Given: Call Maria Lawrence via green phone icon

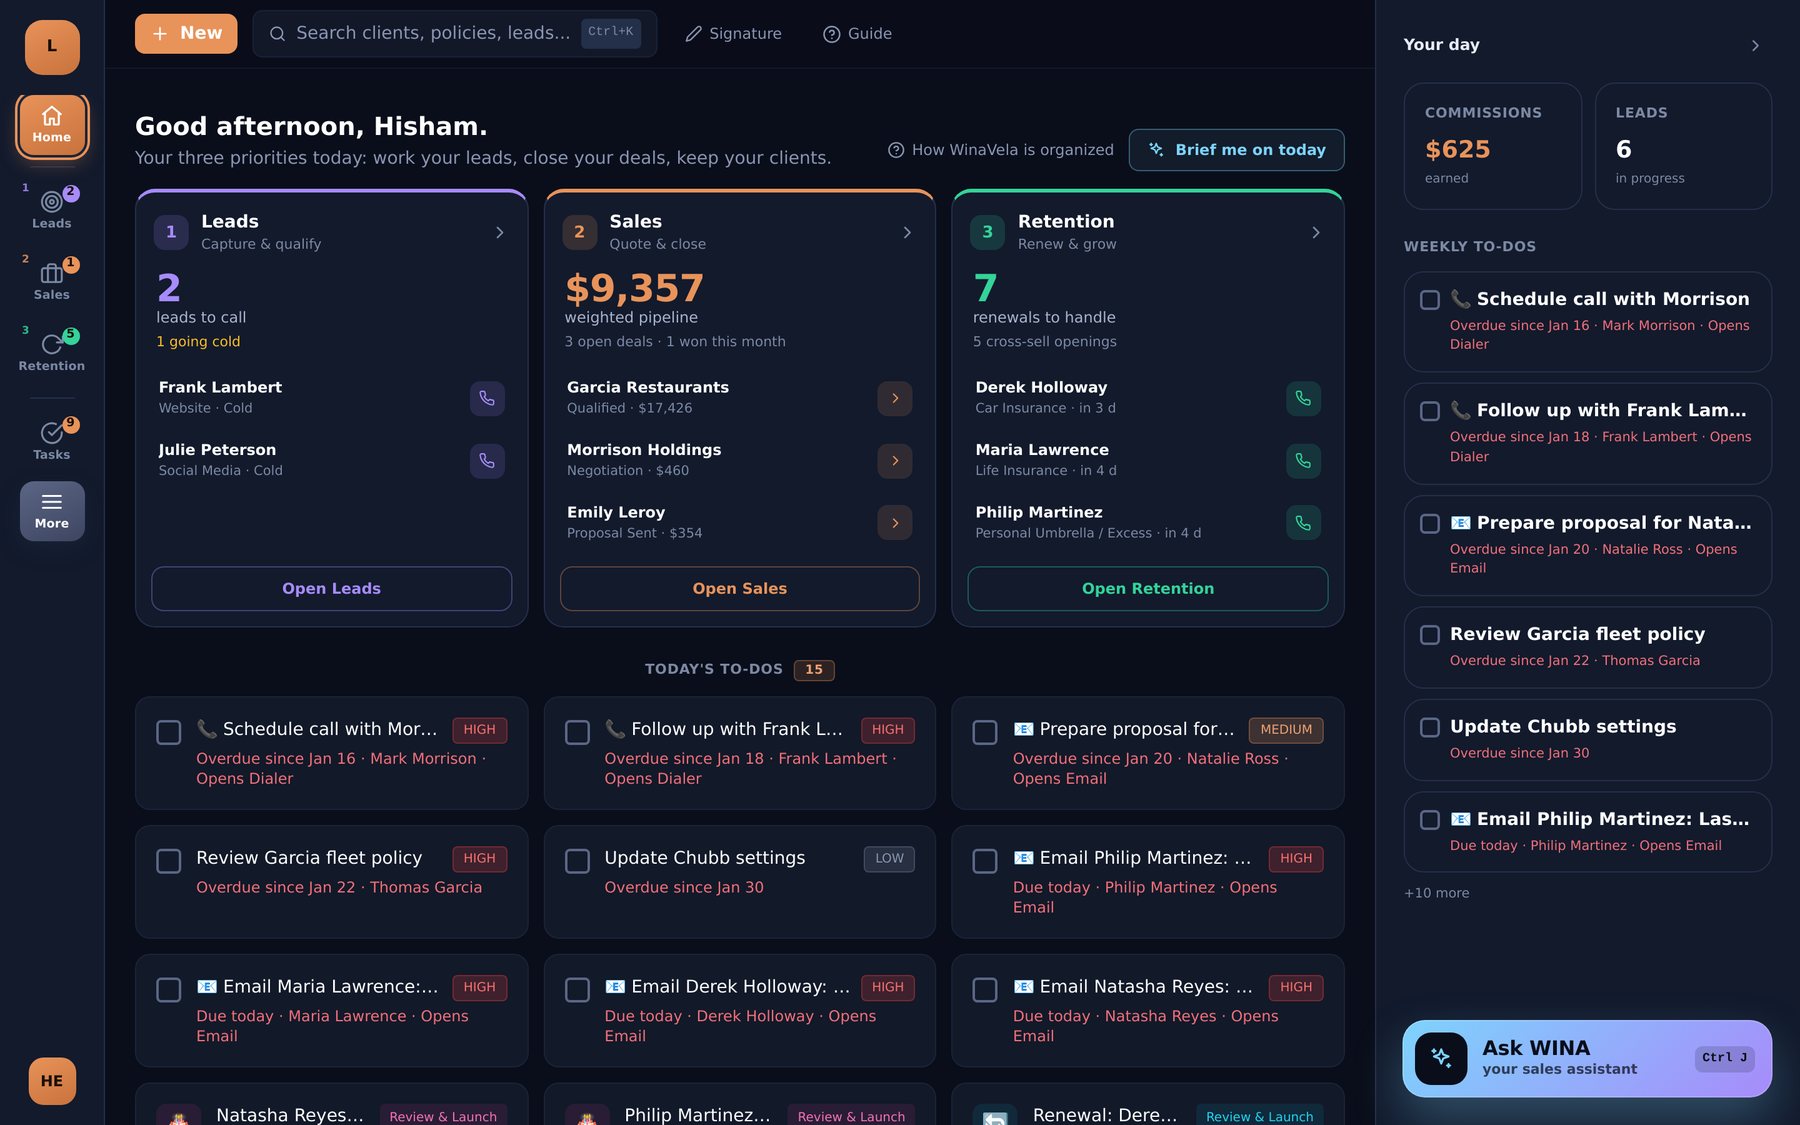Looking at the screenshot, I should pyautogui.click(x=1303, y=461).
